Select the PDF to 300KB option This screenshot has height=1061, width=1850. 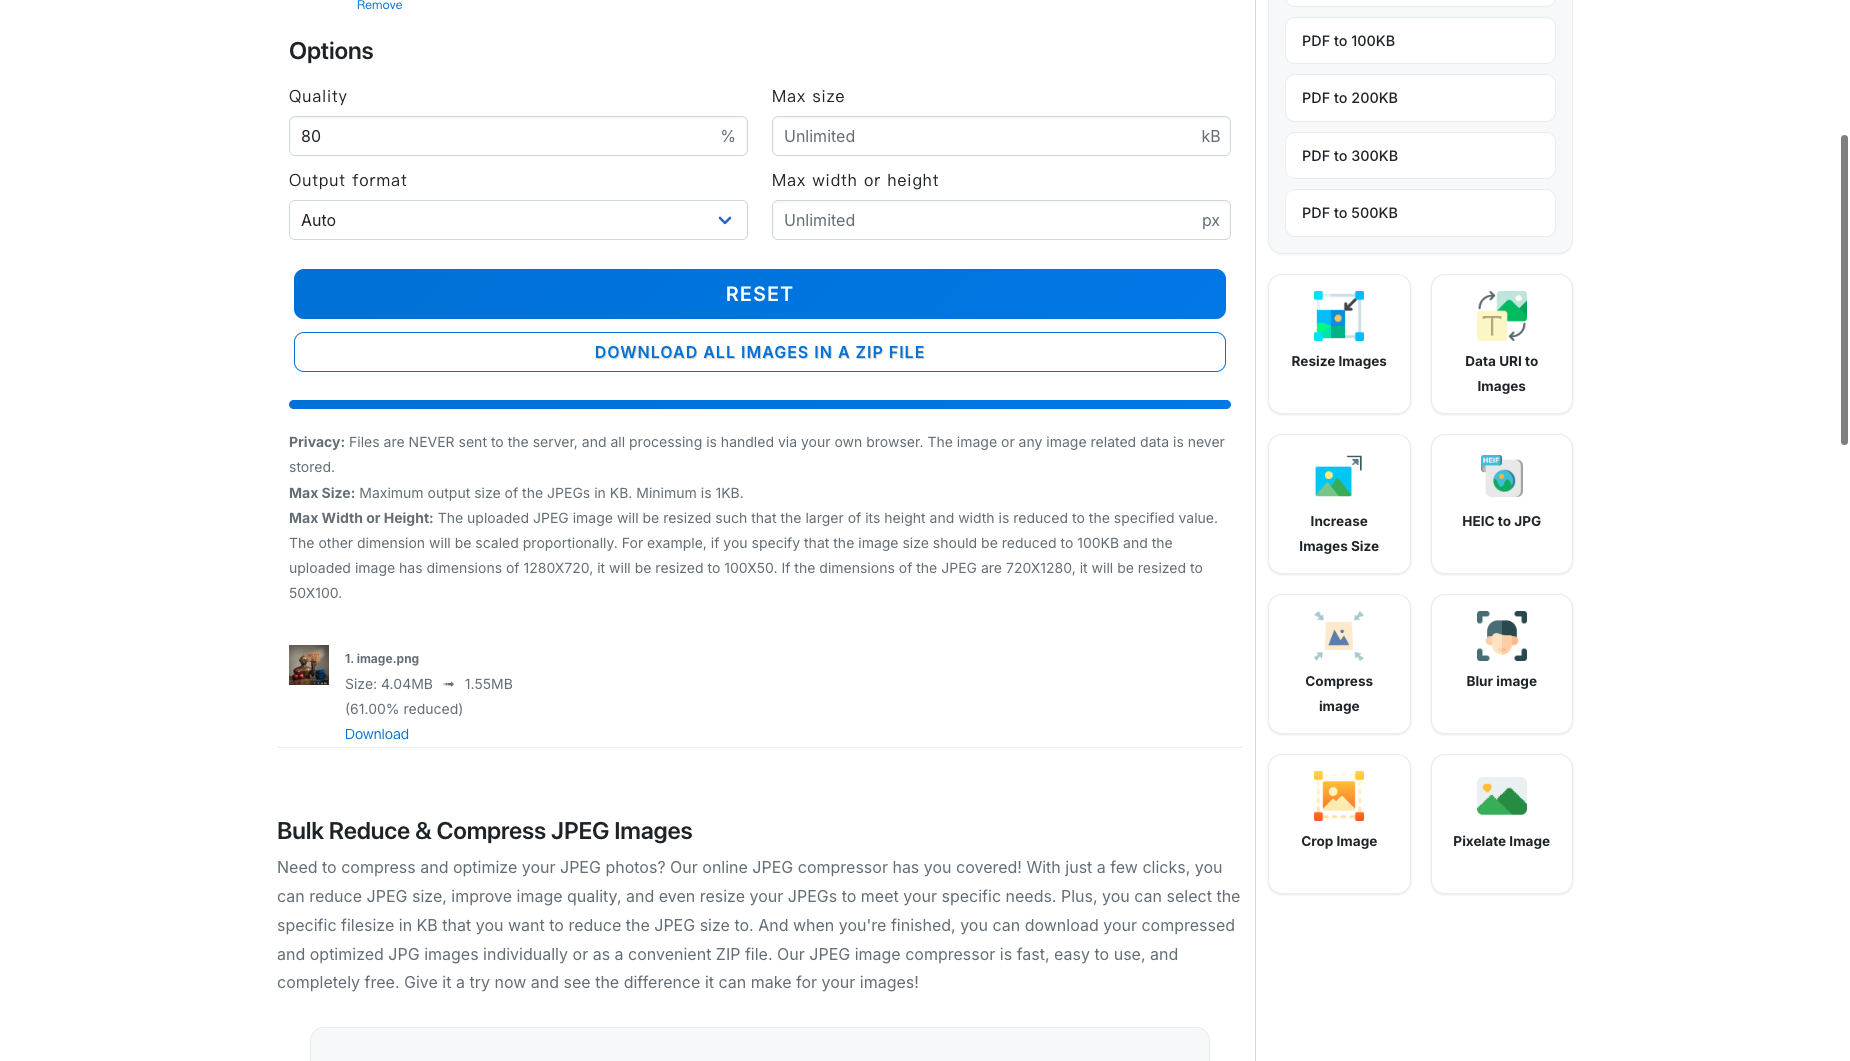point(1420,156)
